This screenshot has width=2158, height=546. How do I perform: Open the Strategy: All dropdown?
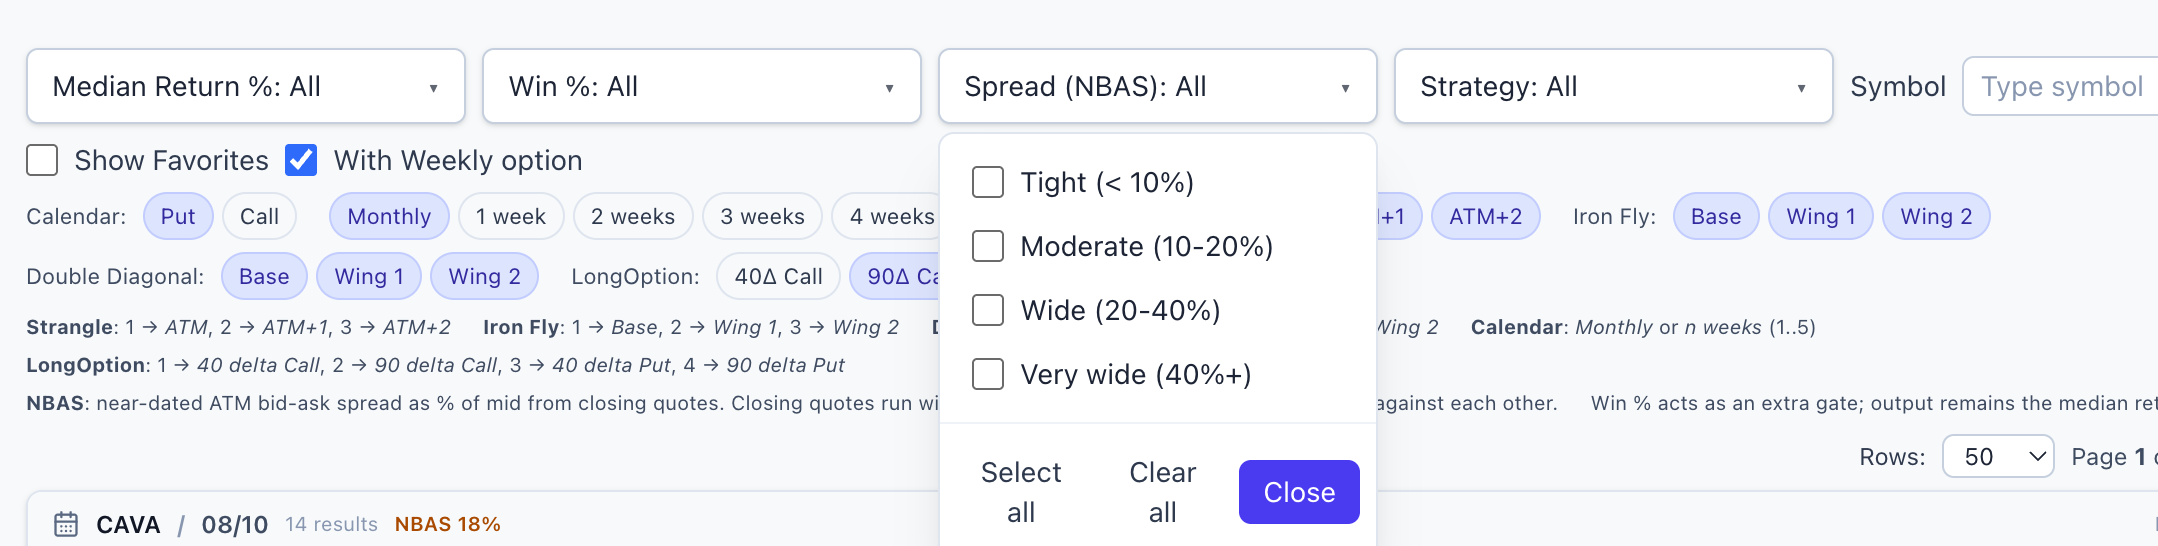[x=1614, y=86]
